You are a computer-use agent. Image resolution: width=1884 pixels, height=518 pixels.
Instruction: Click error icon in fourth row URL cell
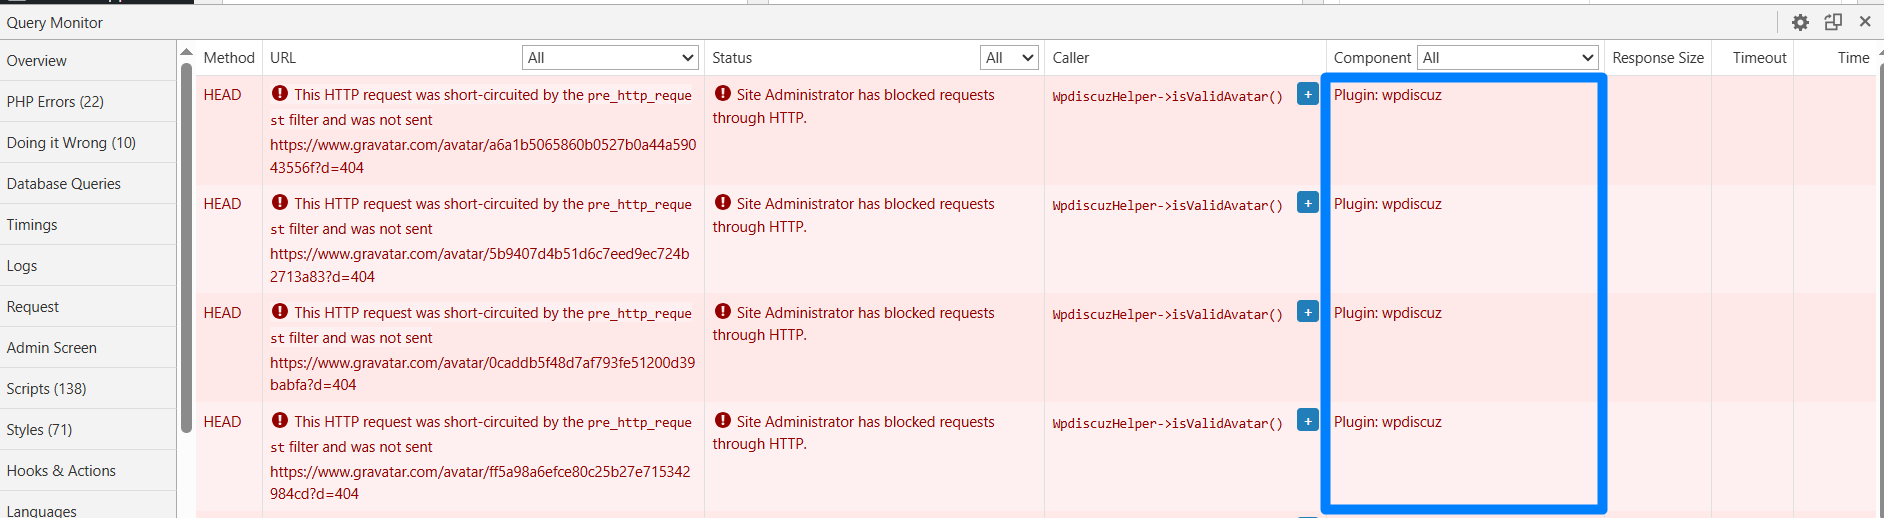pyautogui.click(x=280, y=420)
